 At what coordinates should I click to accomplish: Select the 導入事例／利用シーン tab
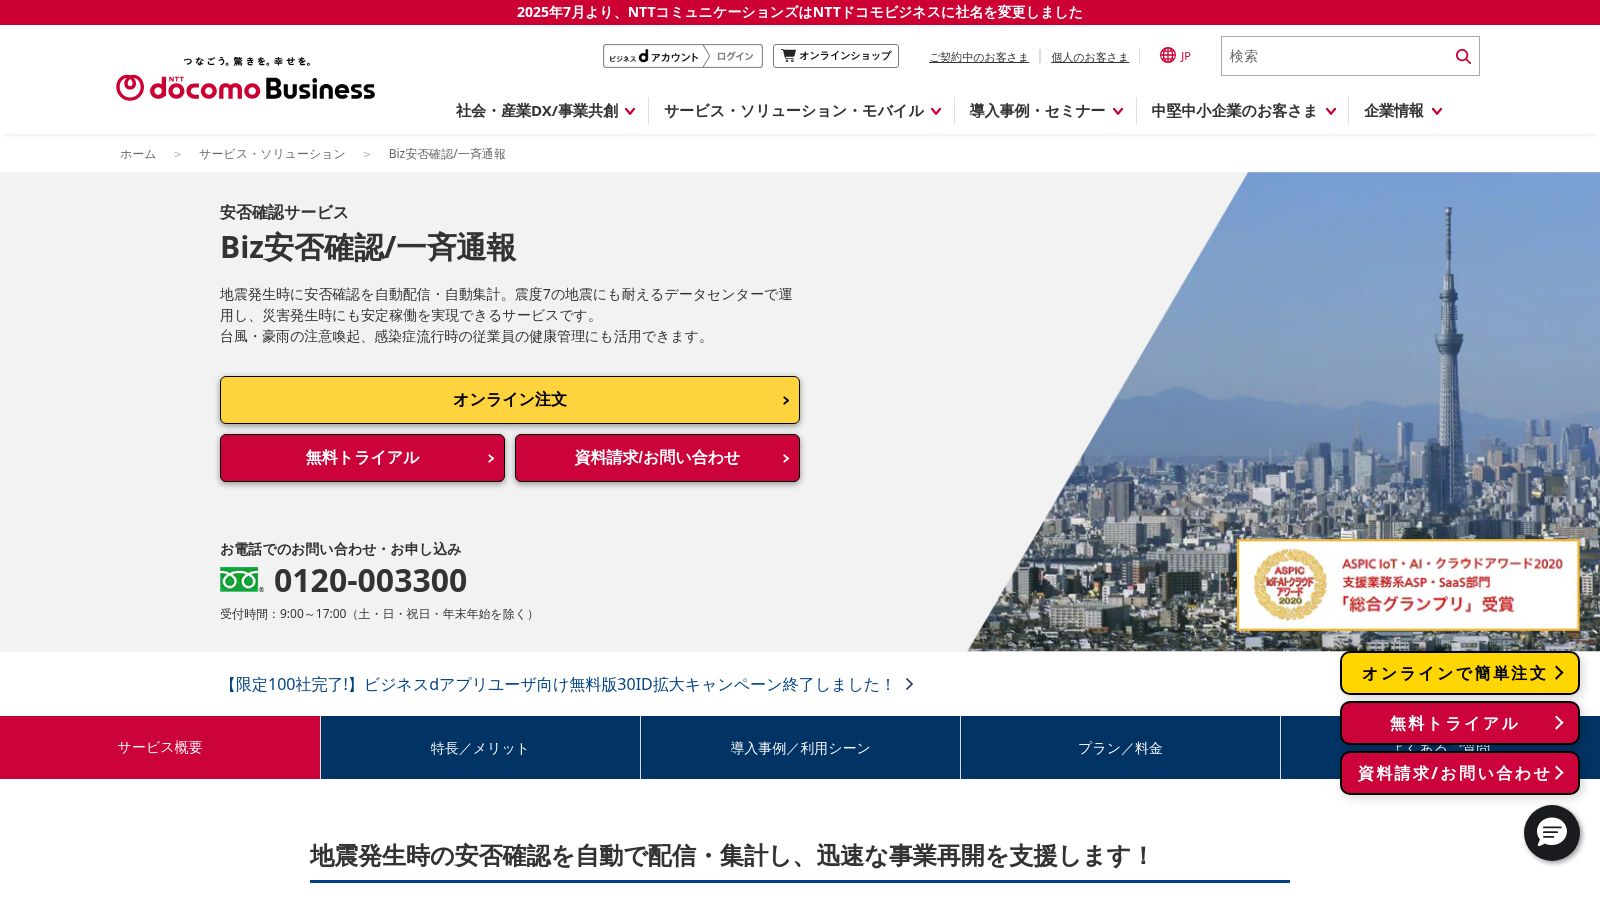click(x=800, y=747)
